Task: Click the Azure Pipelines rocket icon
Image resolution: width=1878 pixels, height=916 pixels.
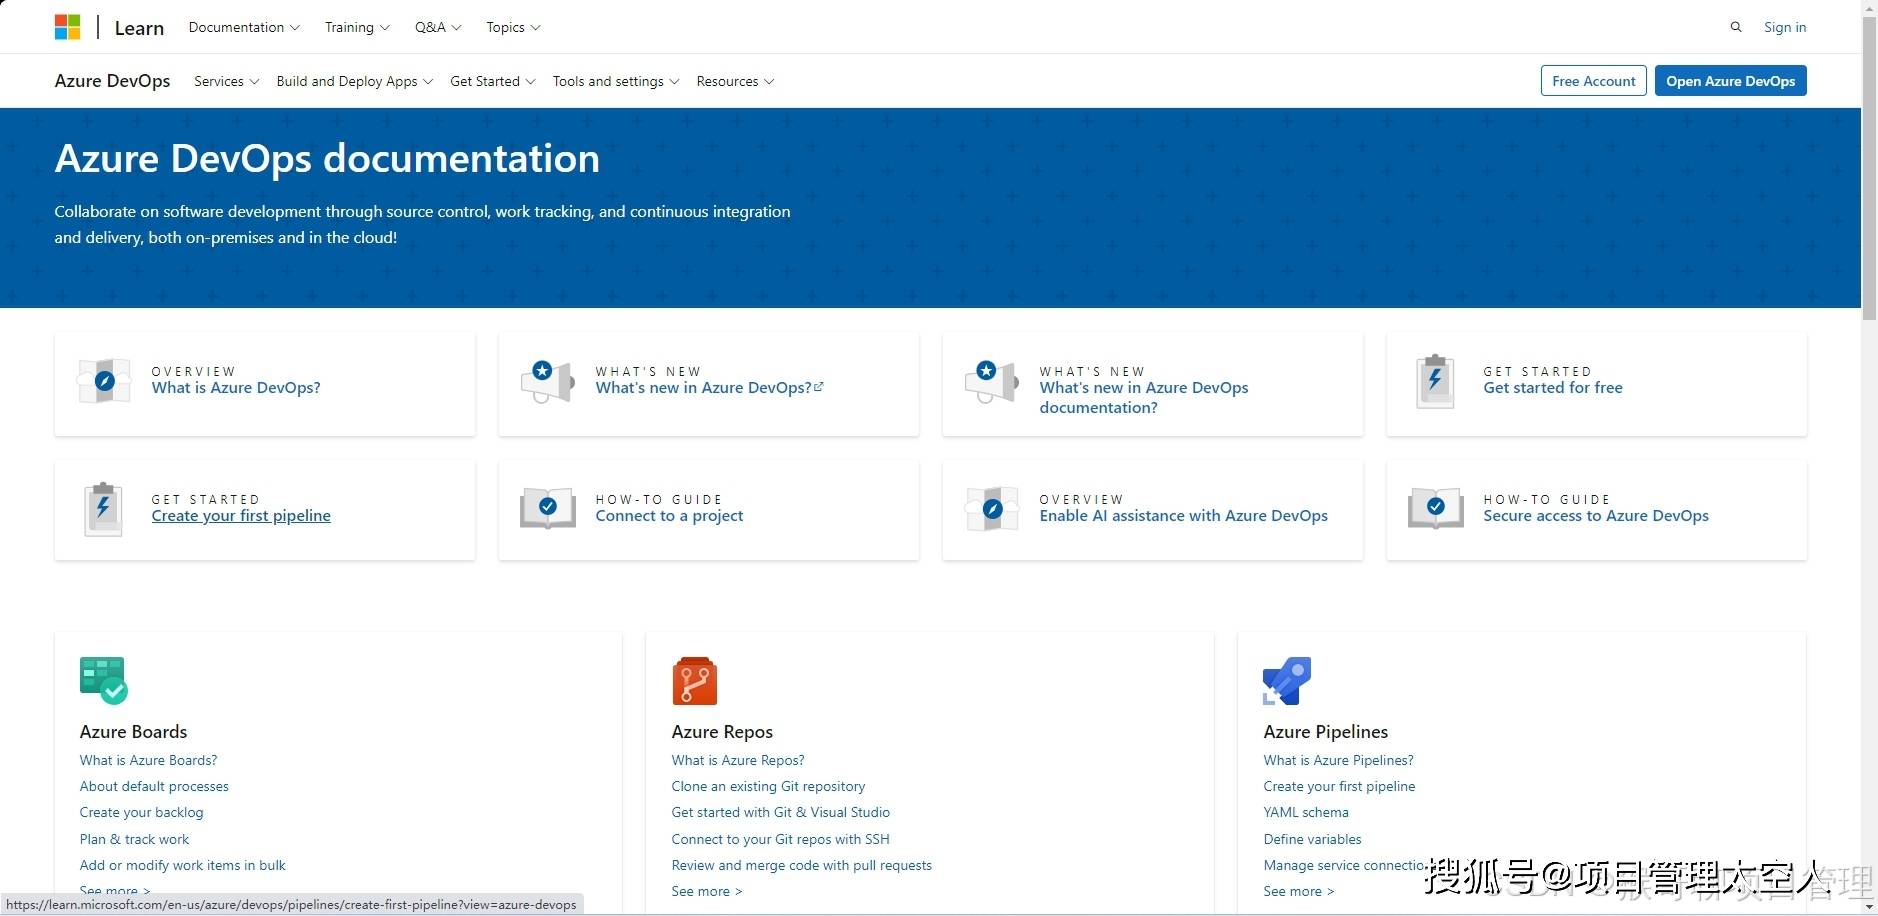Action: [x=1287, y=681]
